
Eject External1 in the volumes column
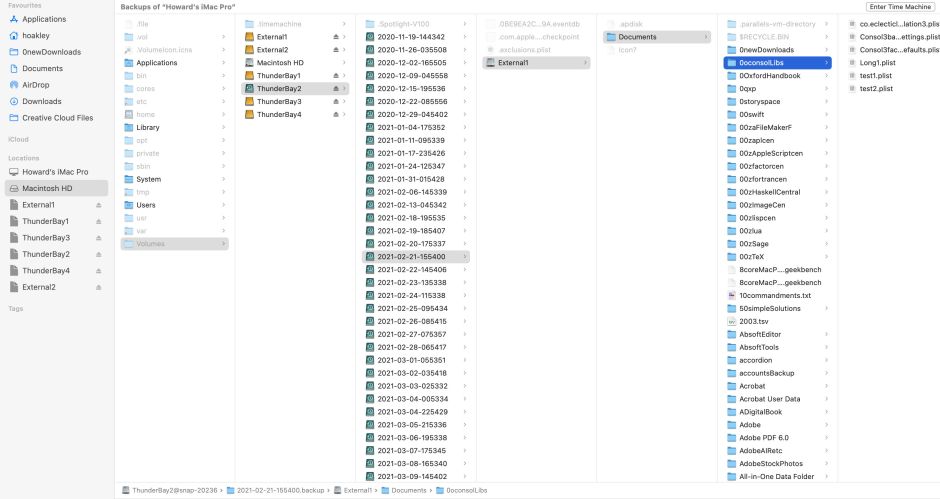click(336, 37)
